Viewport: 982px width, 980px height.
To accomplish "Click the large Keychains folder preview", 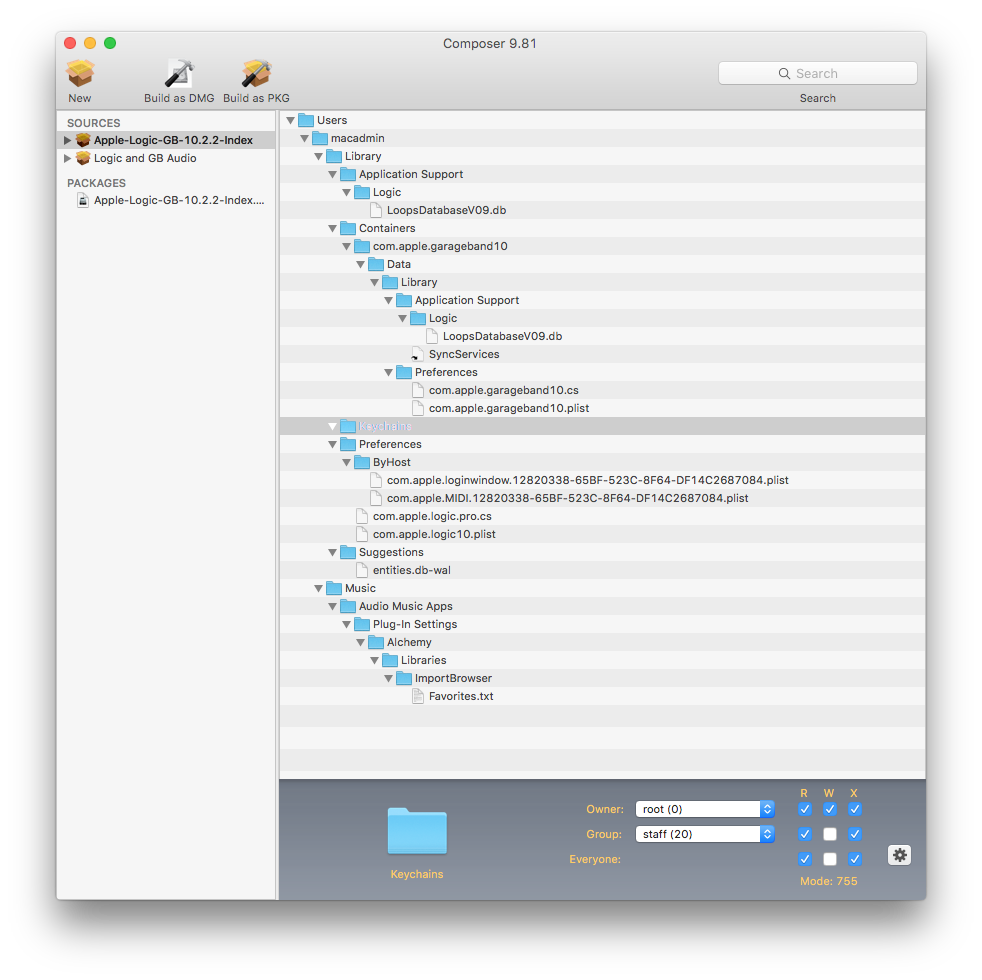I will pyautogui.click(x=417, y=831).
